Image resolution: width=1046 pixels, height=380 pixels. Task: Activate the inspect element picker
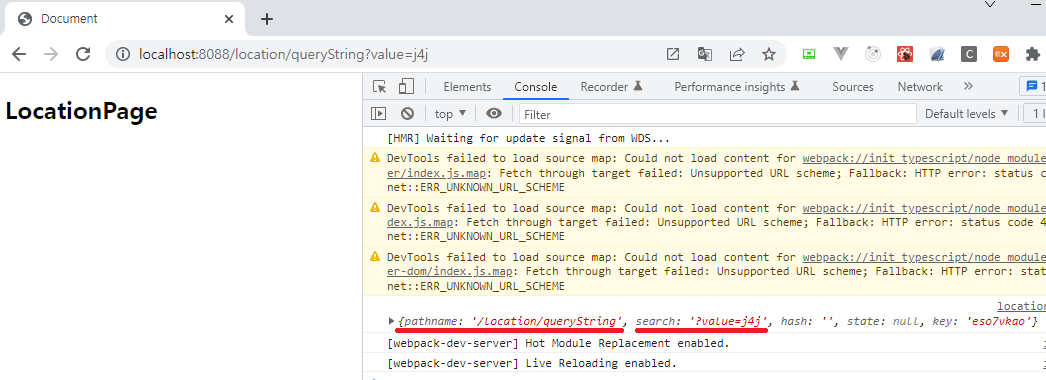click(380, 87)
